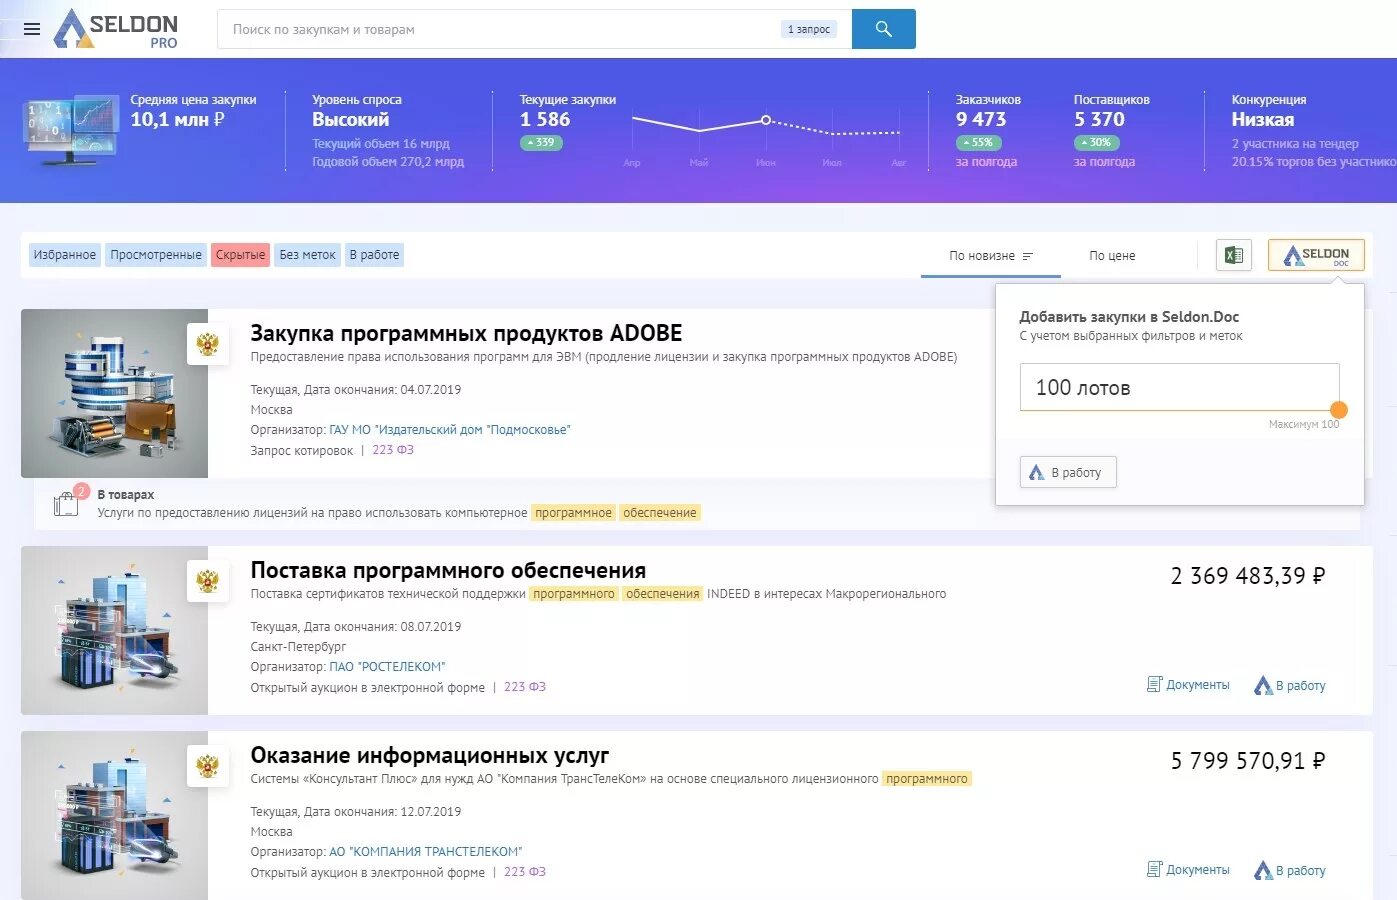This screenshot has width=1397, height=900.
Task: Click price 5 799 570,91 ₽
Action: click(1248, 761)
